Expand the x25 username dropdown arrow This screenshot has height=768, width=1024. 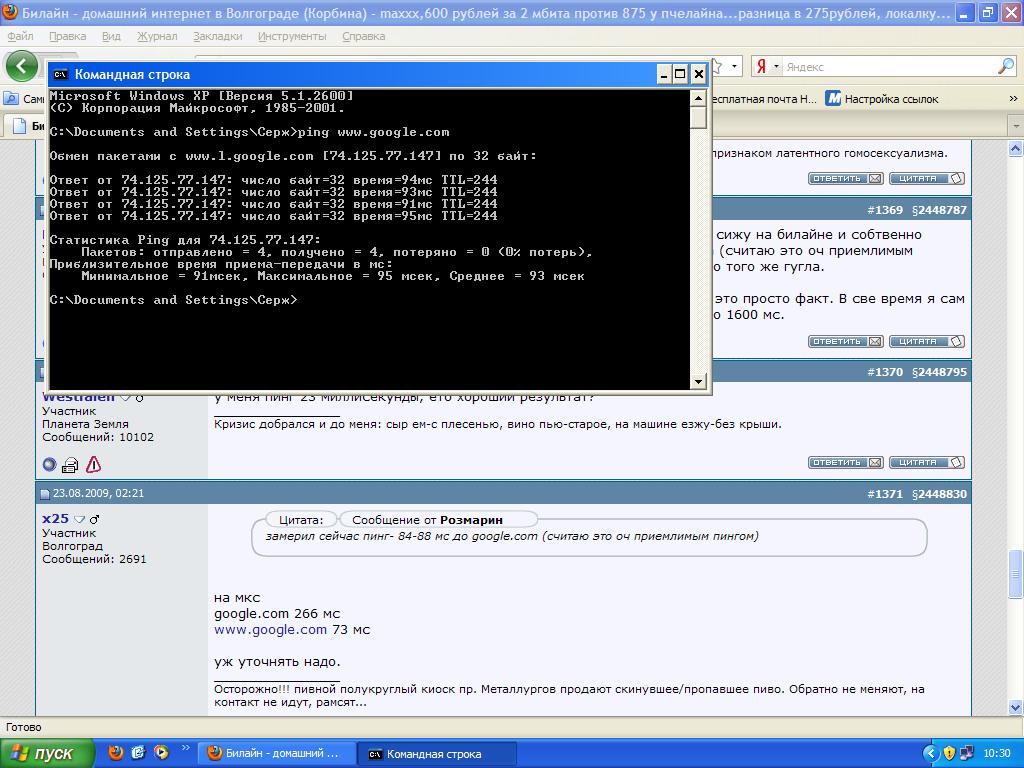click(x=80, y=520)
